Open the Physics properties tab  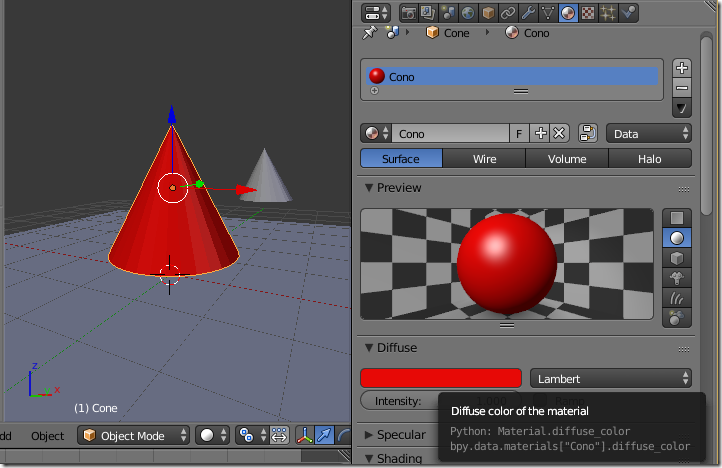(628, 13)
